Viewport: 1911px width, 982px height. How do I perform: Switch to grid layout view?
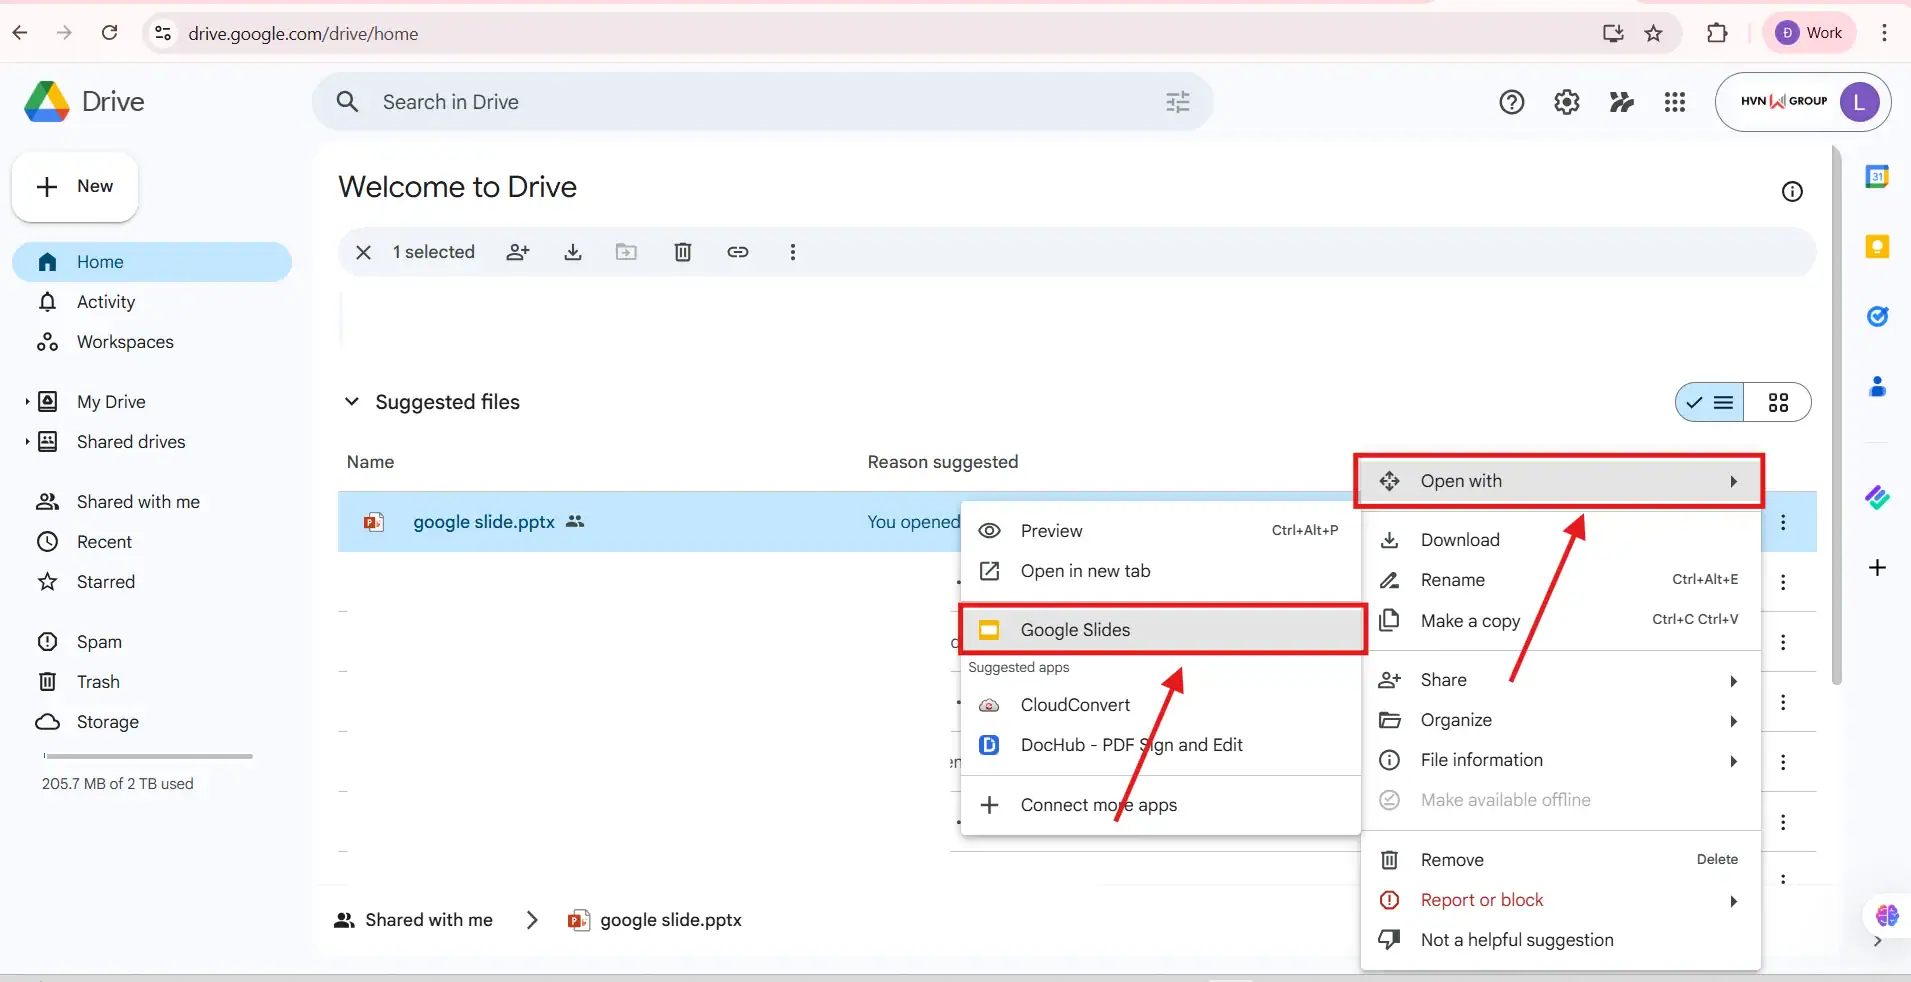(1778, 402)
